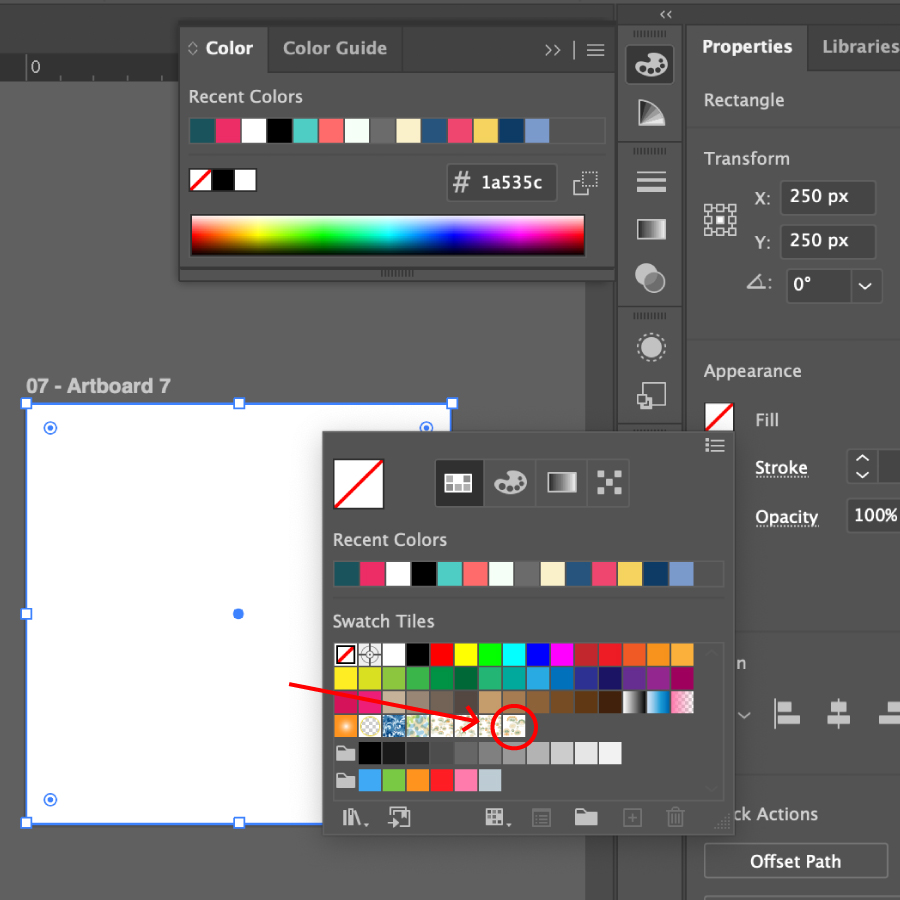Open the Transparency panel dock icon

(x=650, y=278)
